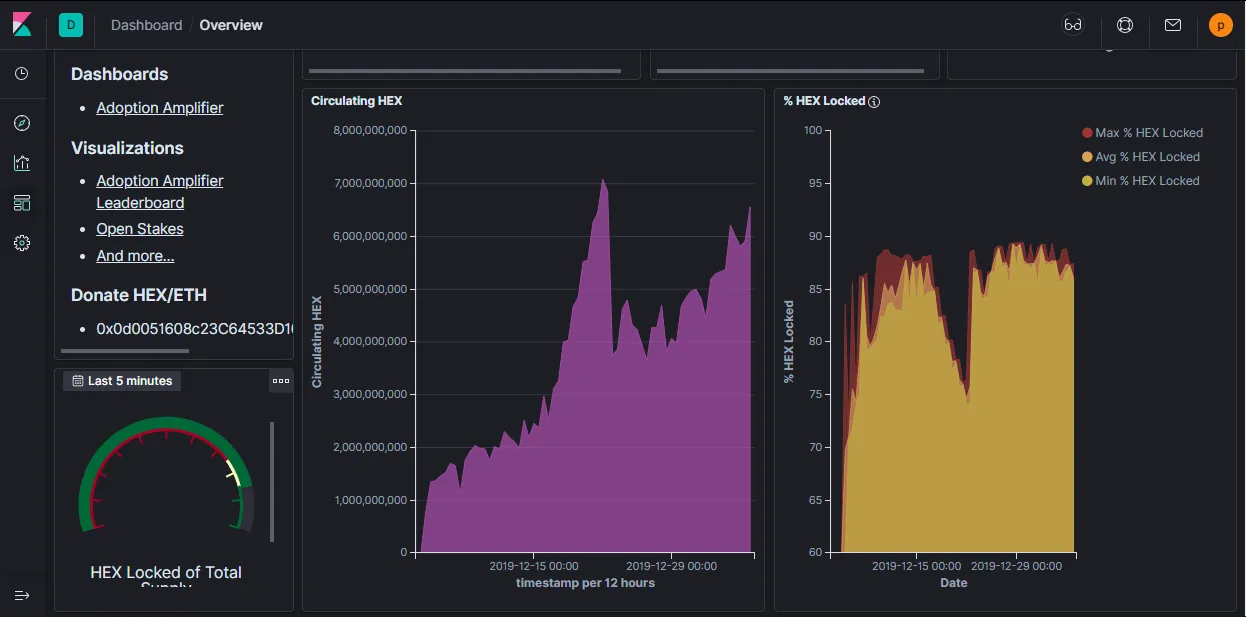Open Discover compass icon
The image size is (1246, 617).
tap(22, 123)
